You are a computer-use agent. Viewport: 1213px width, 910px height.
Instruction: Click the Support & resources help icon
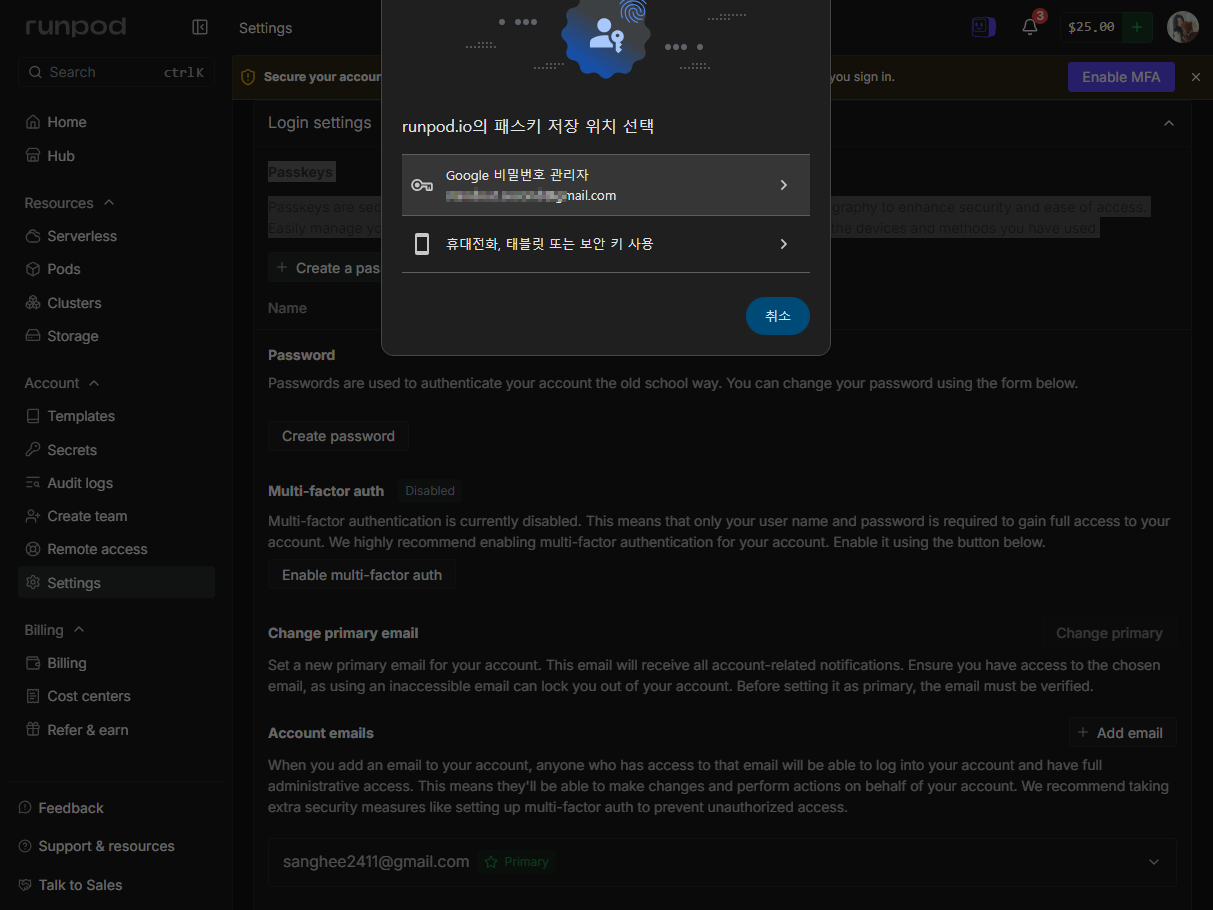click(25, 846)
